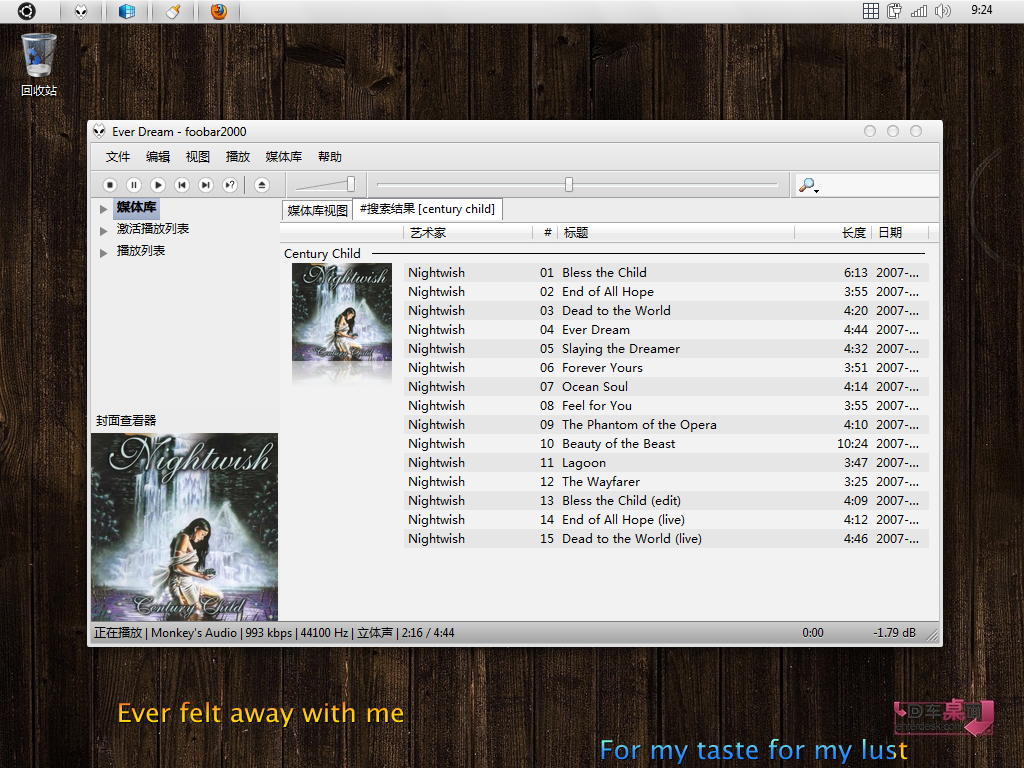
Task: Open the 编辑 menu
Action: [x=157, y=157]
